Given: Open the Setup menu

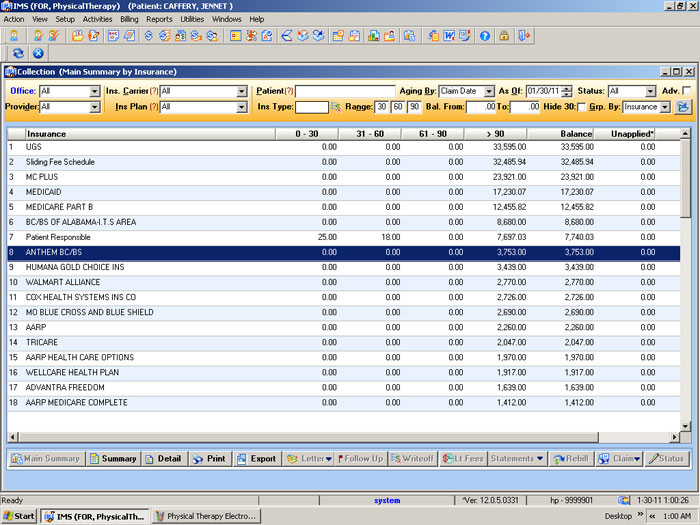Looking at the screenshot, I should [65, 19].
